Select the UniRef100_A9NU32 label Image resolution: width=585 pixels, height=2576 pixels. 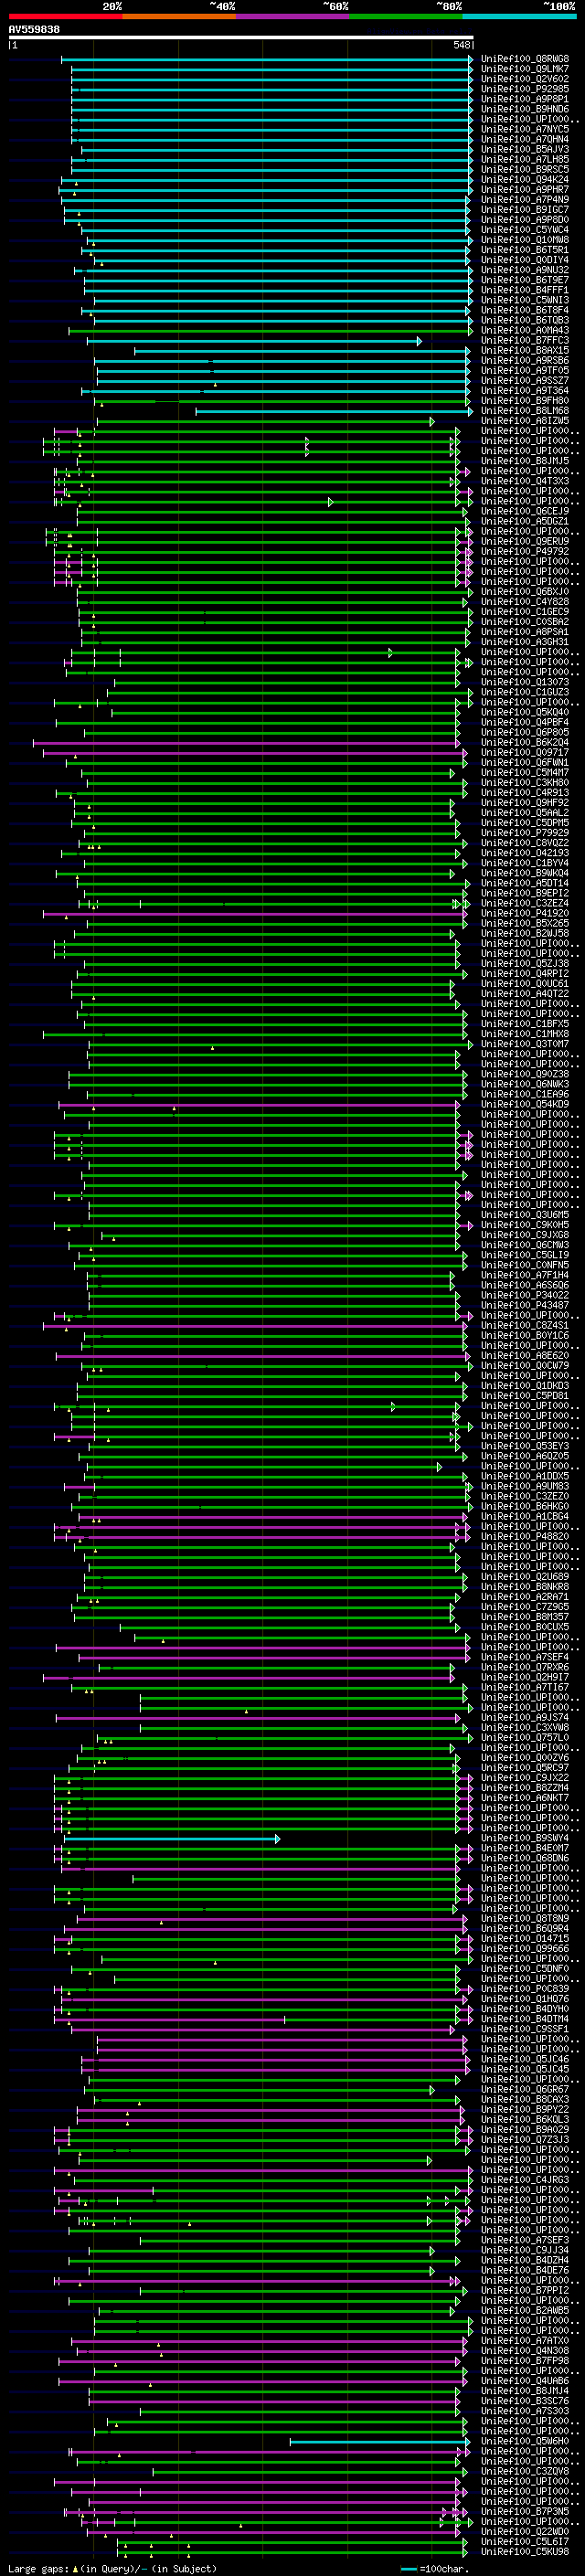pyautogui.click(x=525, y=271)
